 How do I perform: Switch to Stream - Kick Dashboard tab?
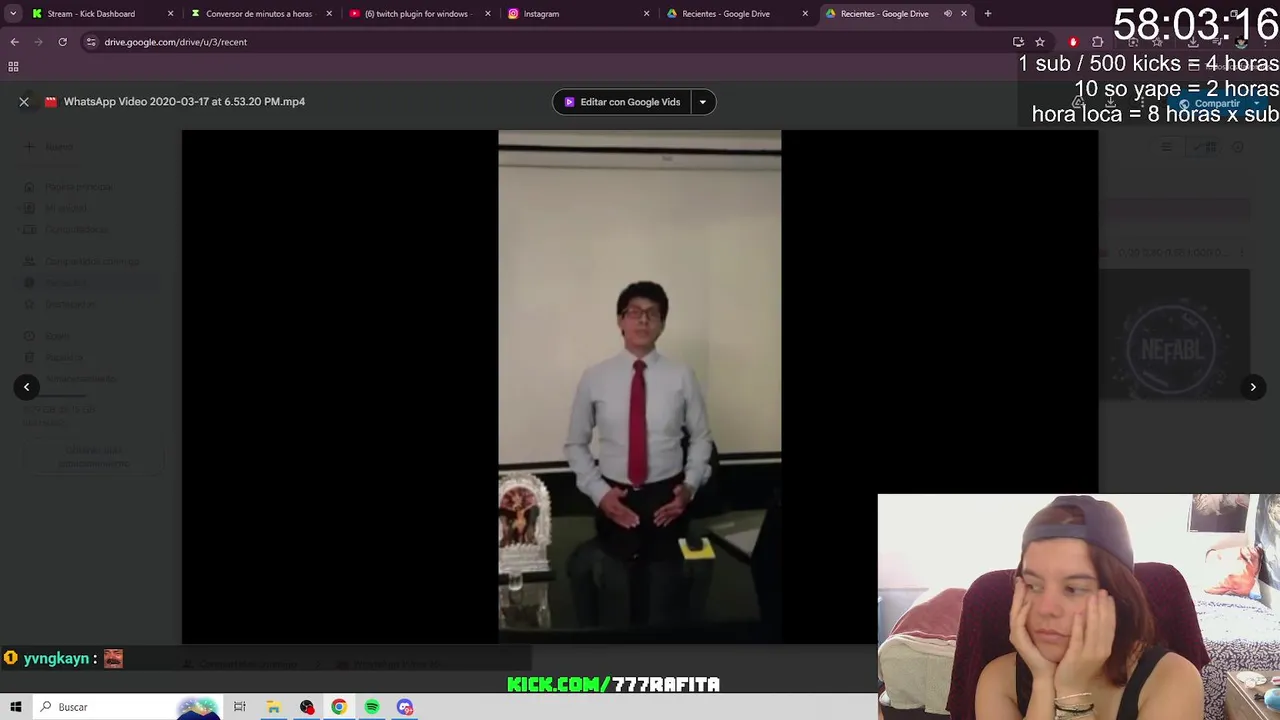[92, 14]
